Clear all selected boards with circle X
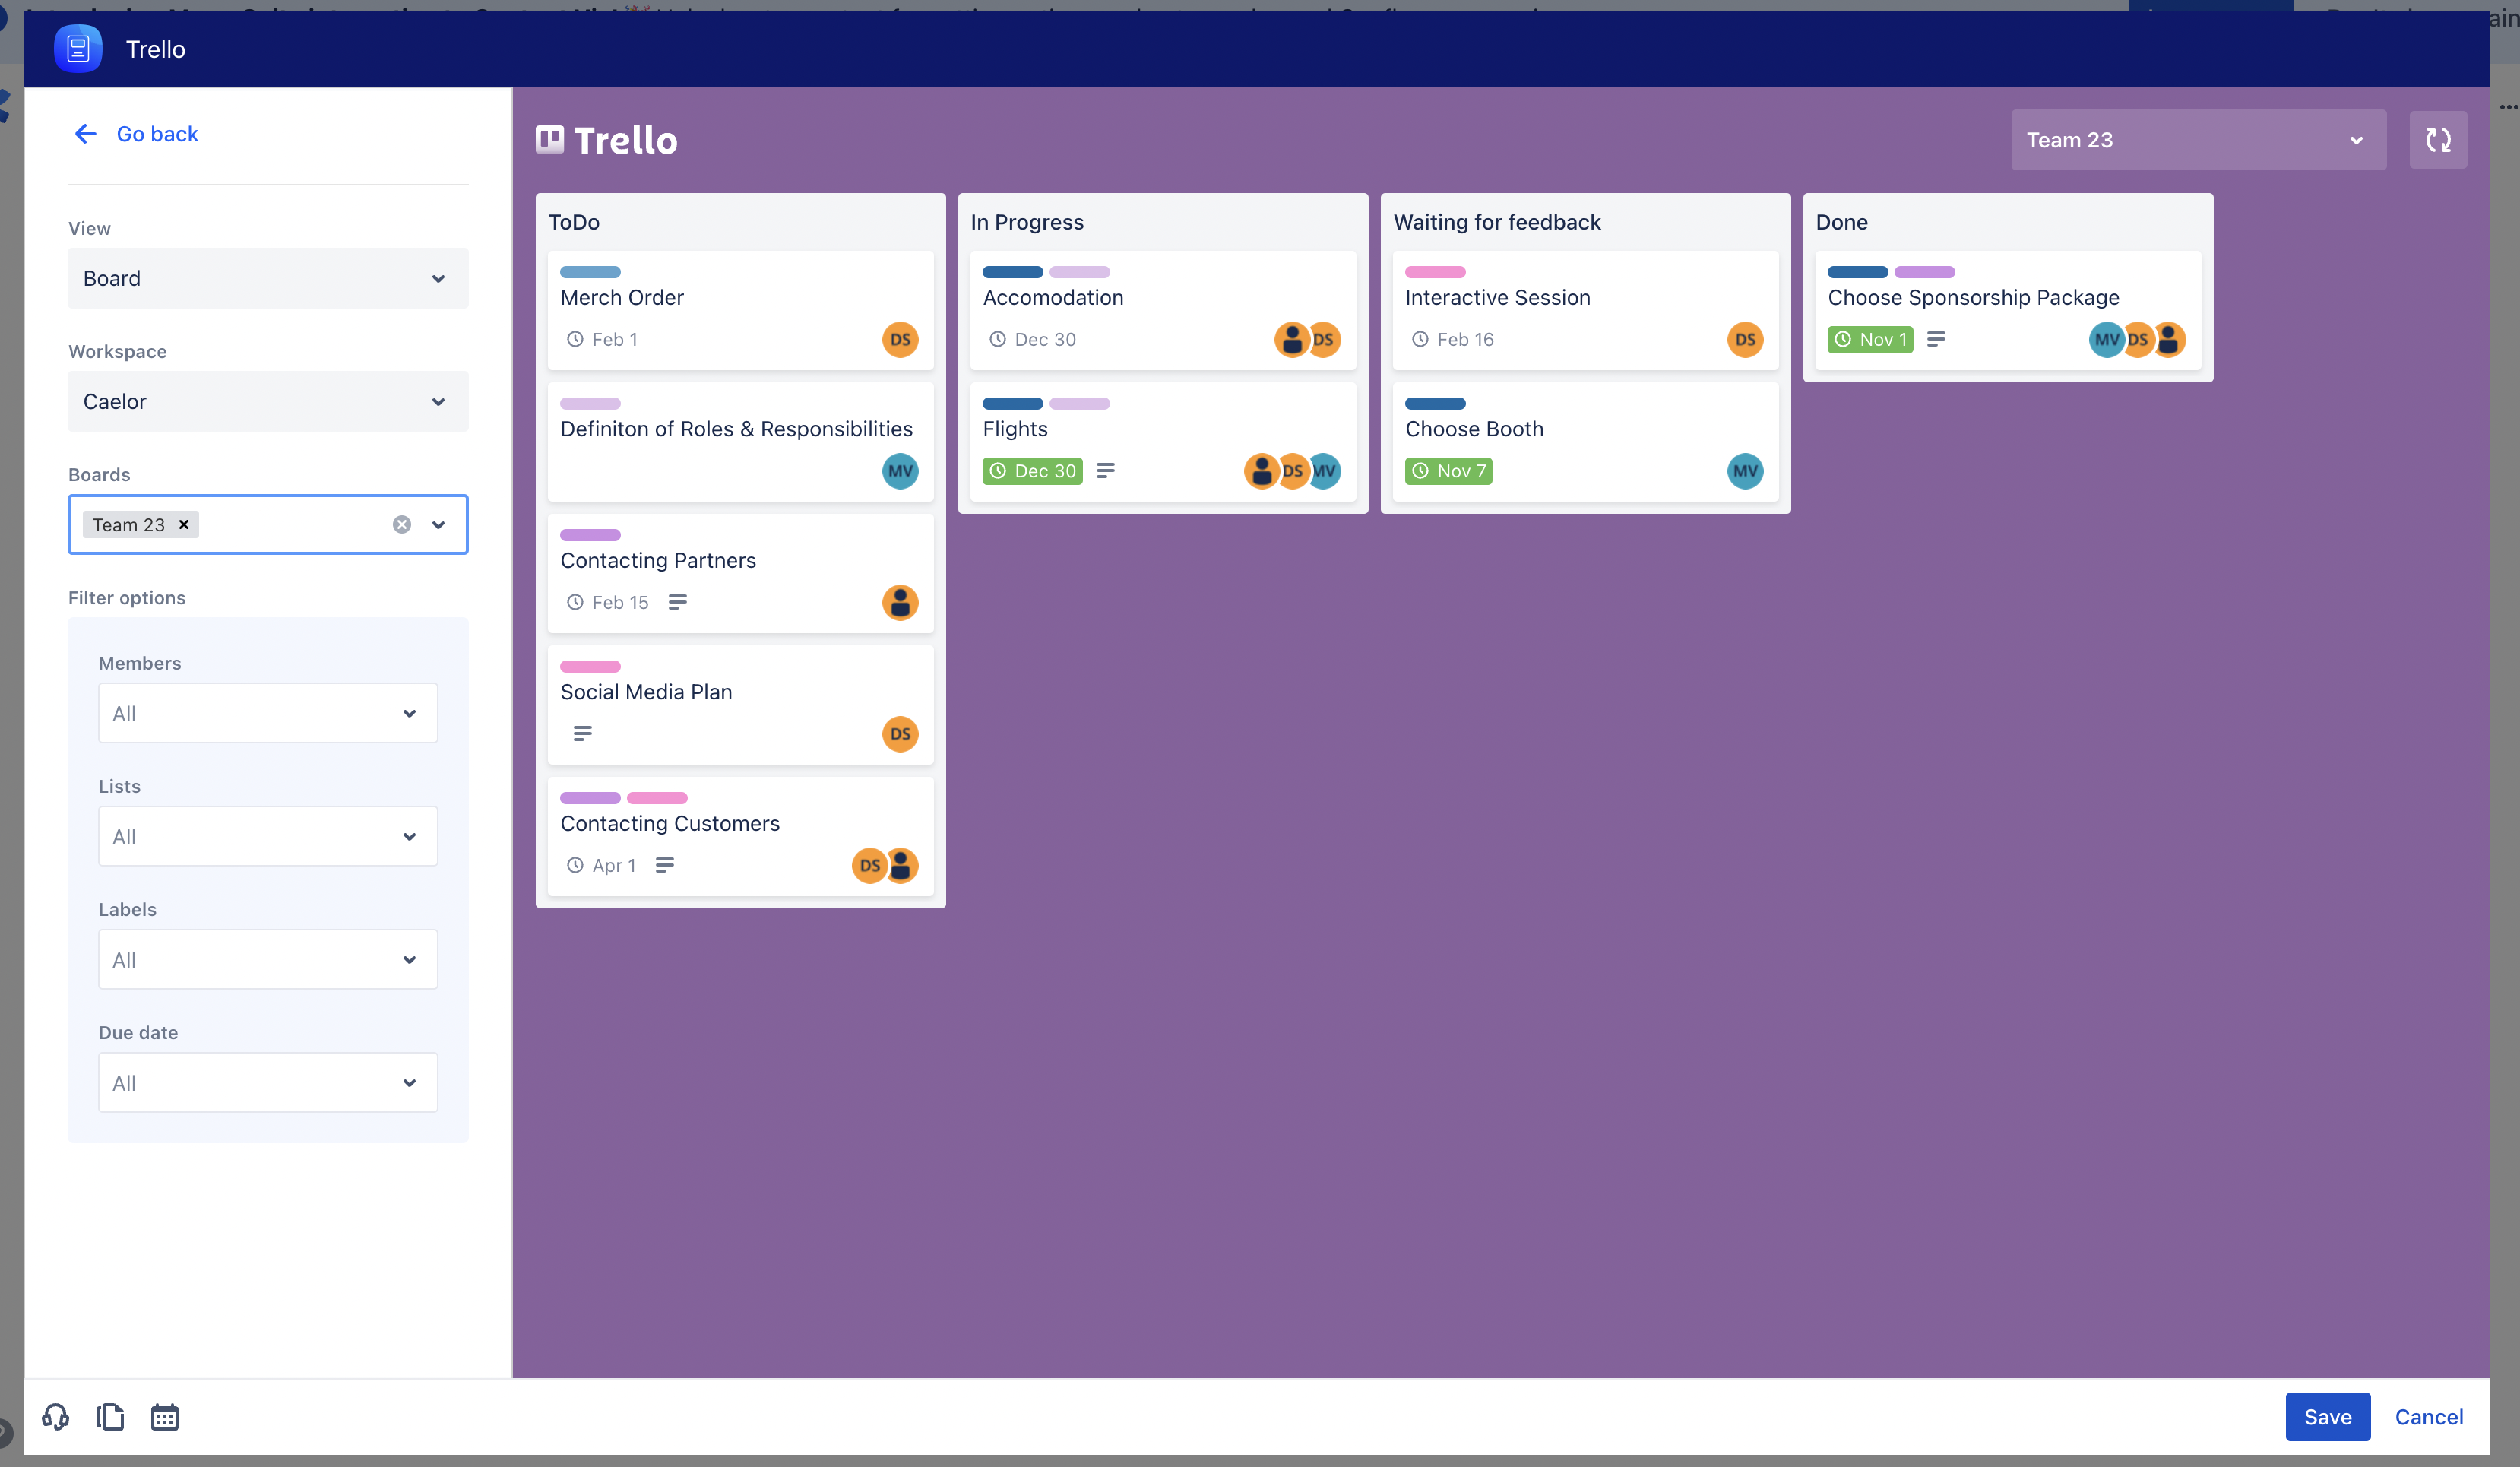This screenshot has height=1467, width=2520. coord(402,524)
